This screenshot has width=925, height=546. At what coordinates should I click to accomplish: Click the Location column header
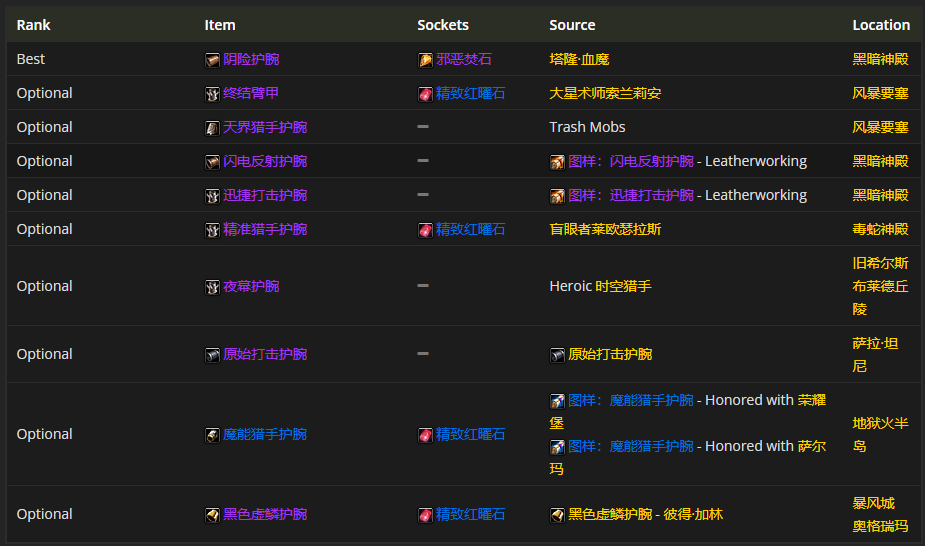coord(880,24)
